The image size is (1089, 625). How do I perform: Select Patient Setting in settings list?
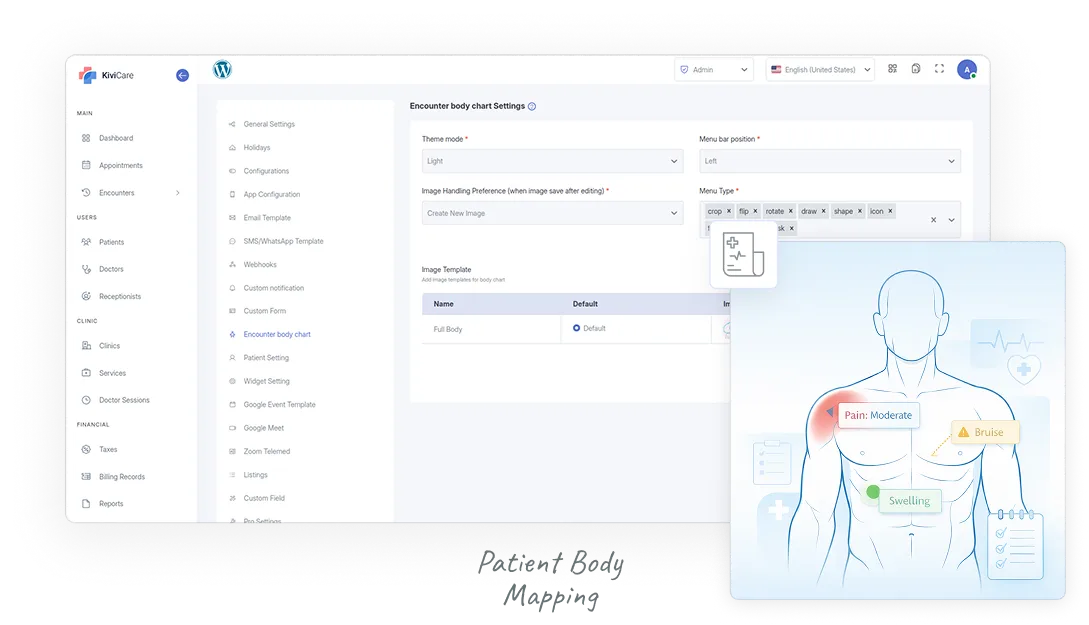pos(266,358)
